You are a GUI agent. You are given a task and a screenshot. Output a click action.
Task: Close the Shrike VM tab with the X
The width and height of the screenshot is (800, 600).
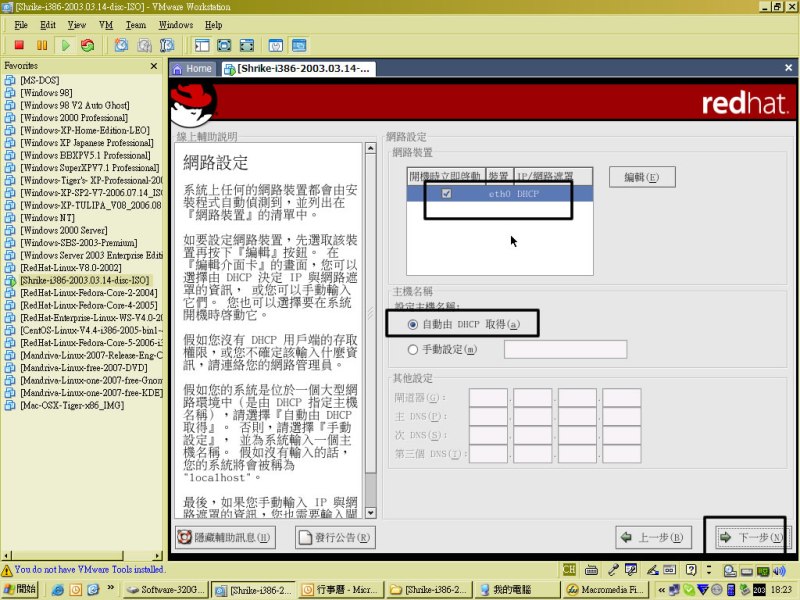click(x=788, y=67)
